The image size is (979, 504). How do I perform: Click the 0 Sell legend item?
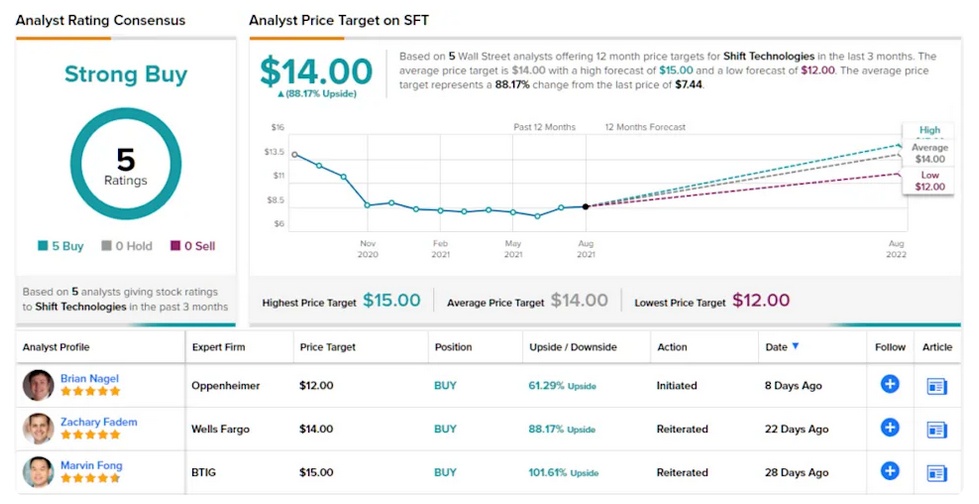coord(192,246)
